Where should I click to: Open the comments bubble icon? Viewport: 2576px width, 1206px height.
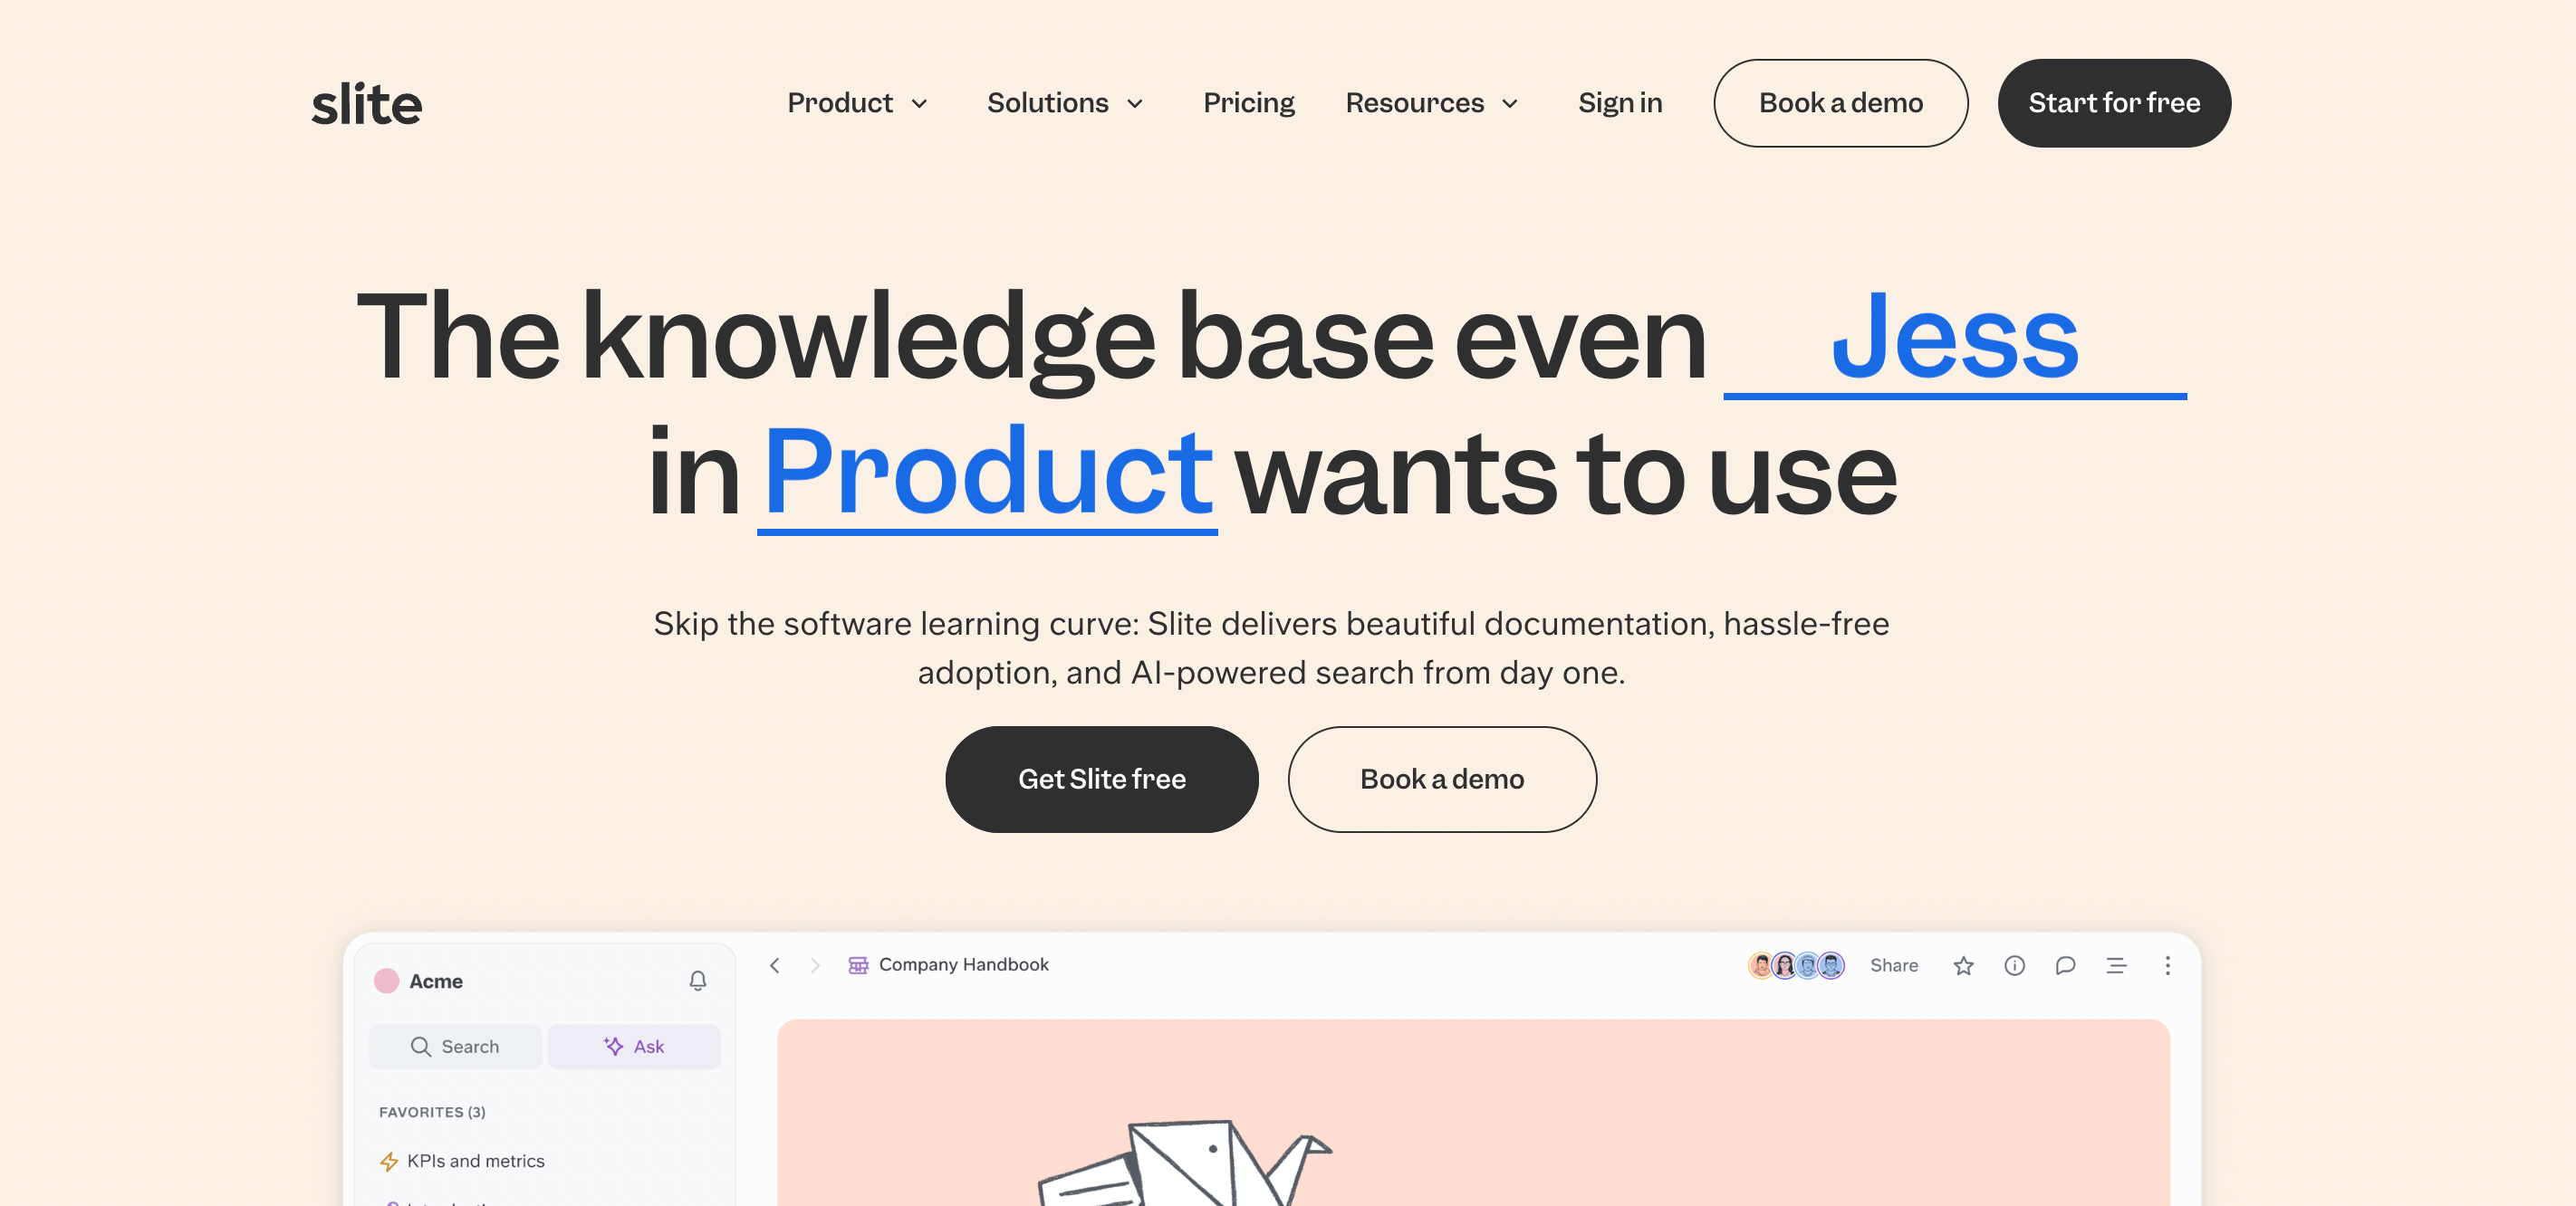(2065, 965)
